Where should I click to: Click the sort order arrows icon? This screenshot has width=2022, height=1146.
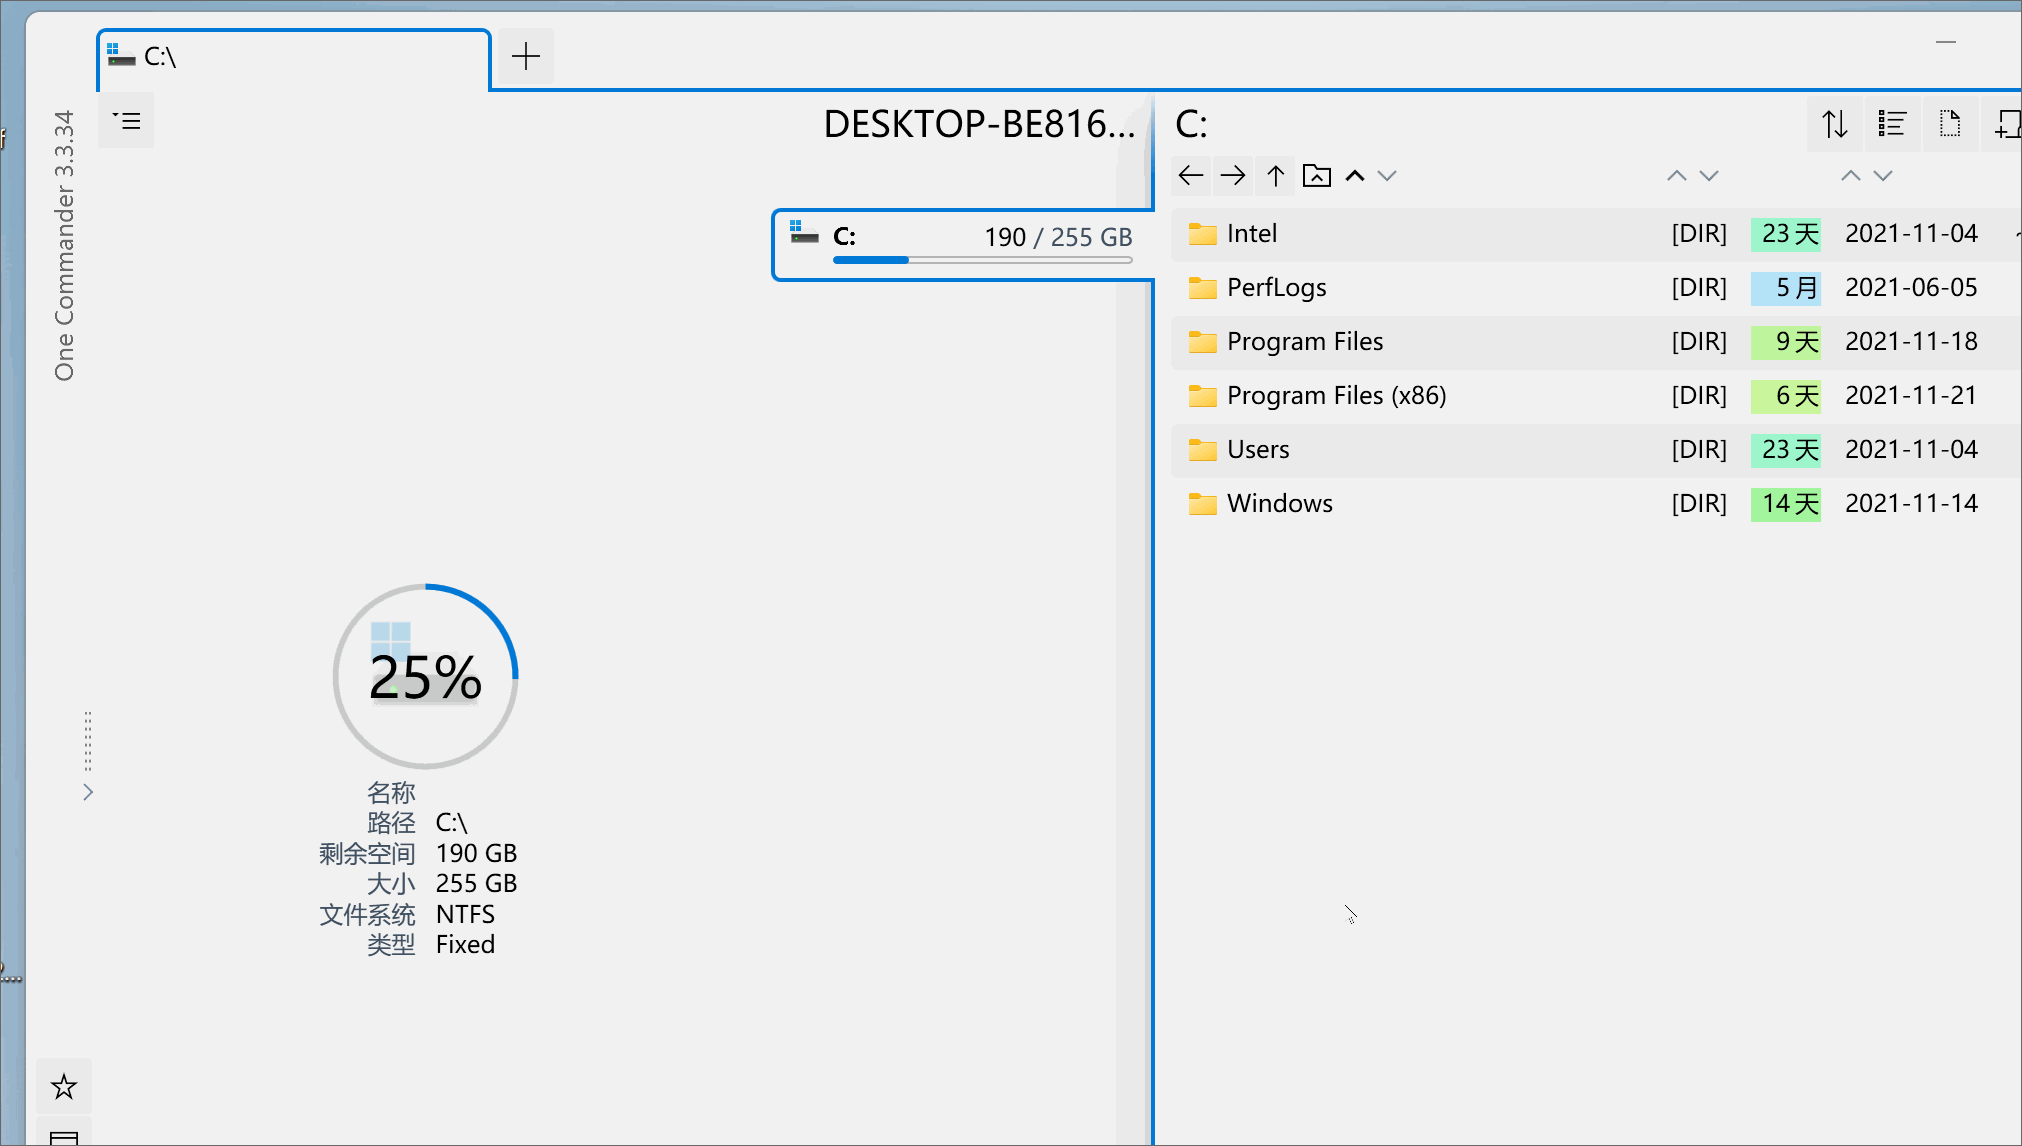pos(1834,124)
